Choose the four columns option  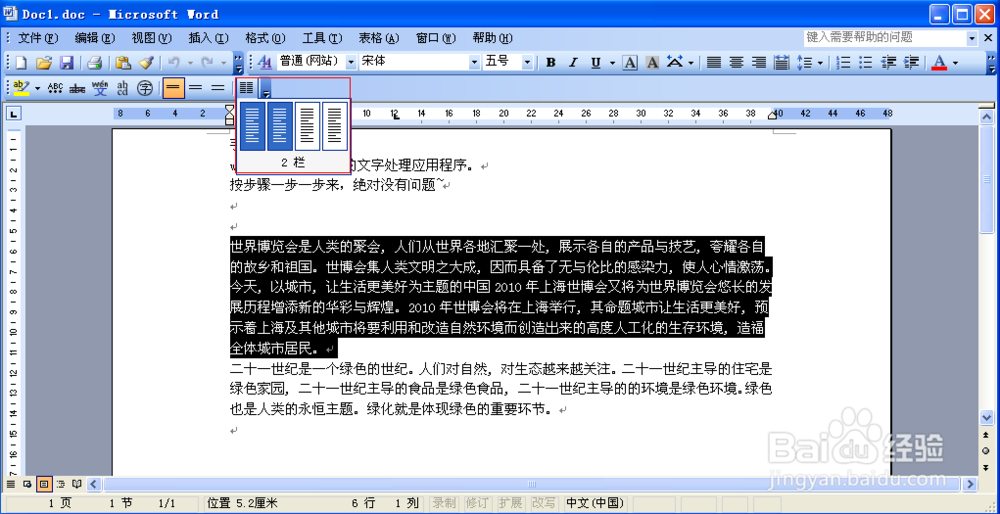(335, 126)
